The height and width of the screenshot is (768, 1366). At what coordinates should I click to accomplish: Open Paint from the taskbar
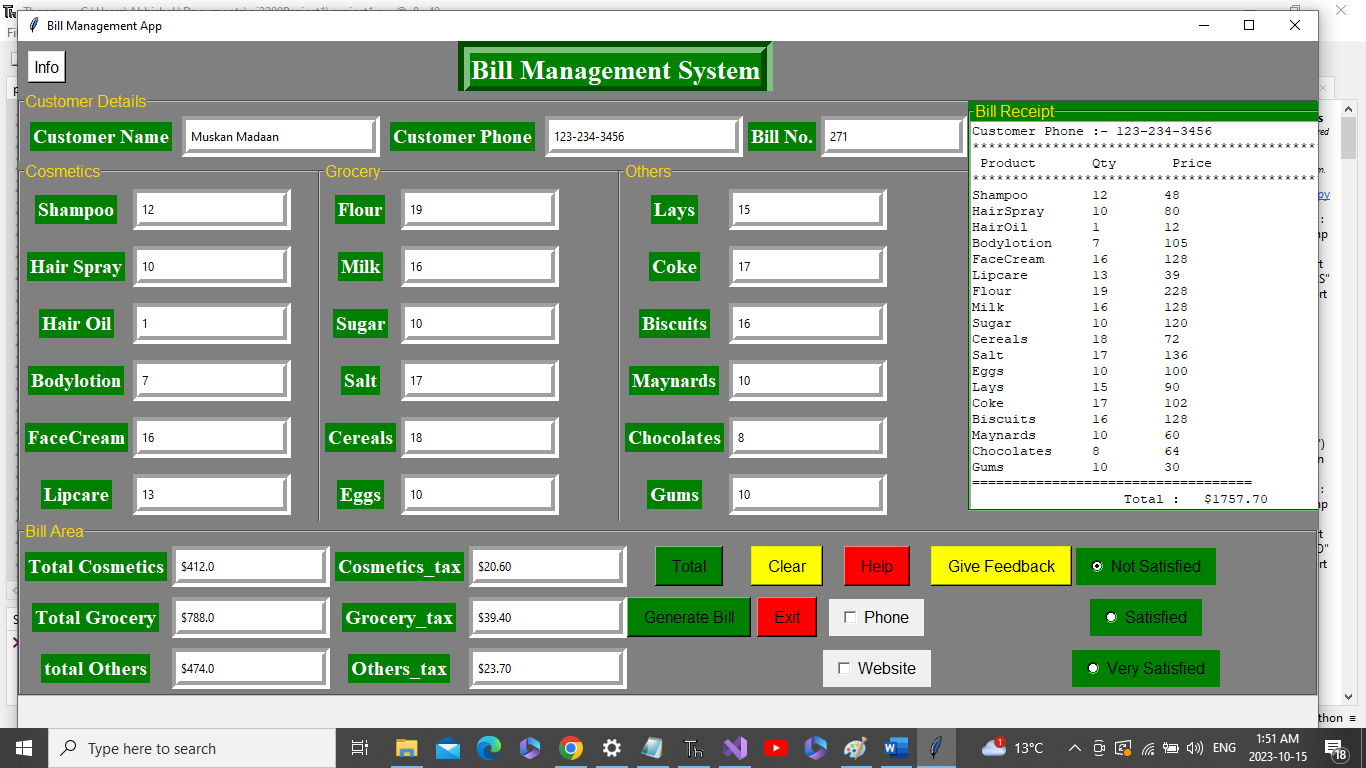856,747
